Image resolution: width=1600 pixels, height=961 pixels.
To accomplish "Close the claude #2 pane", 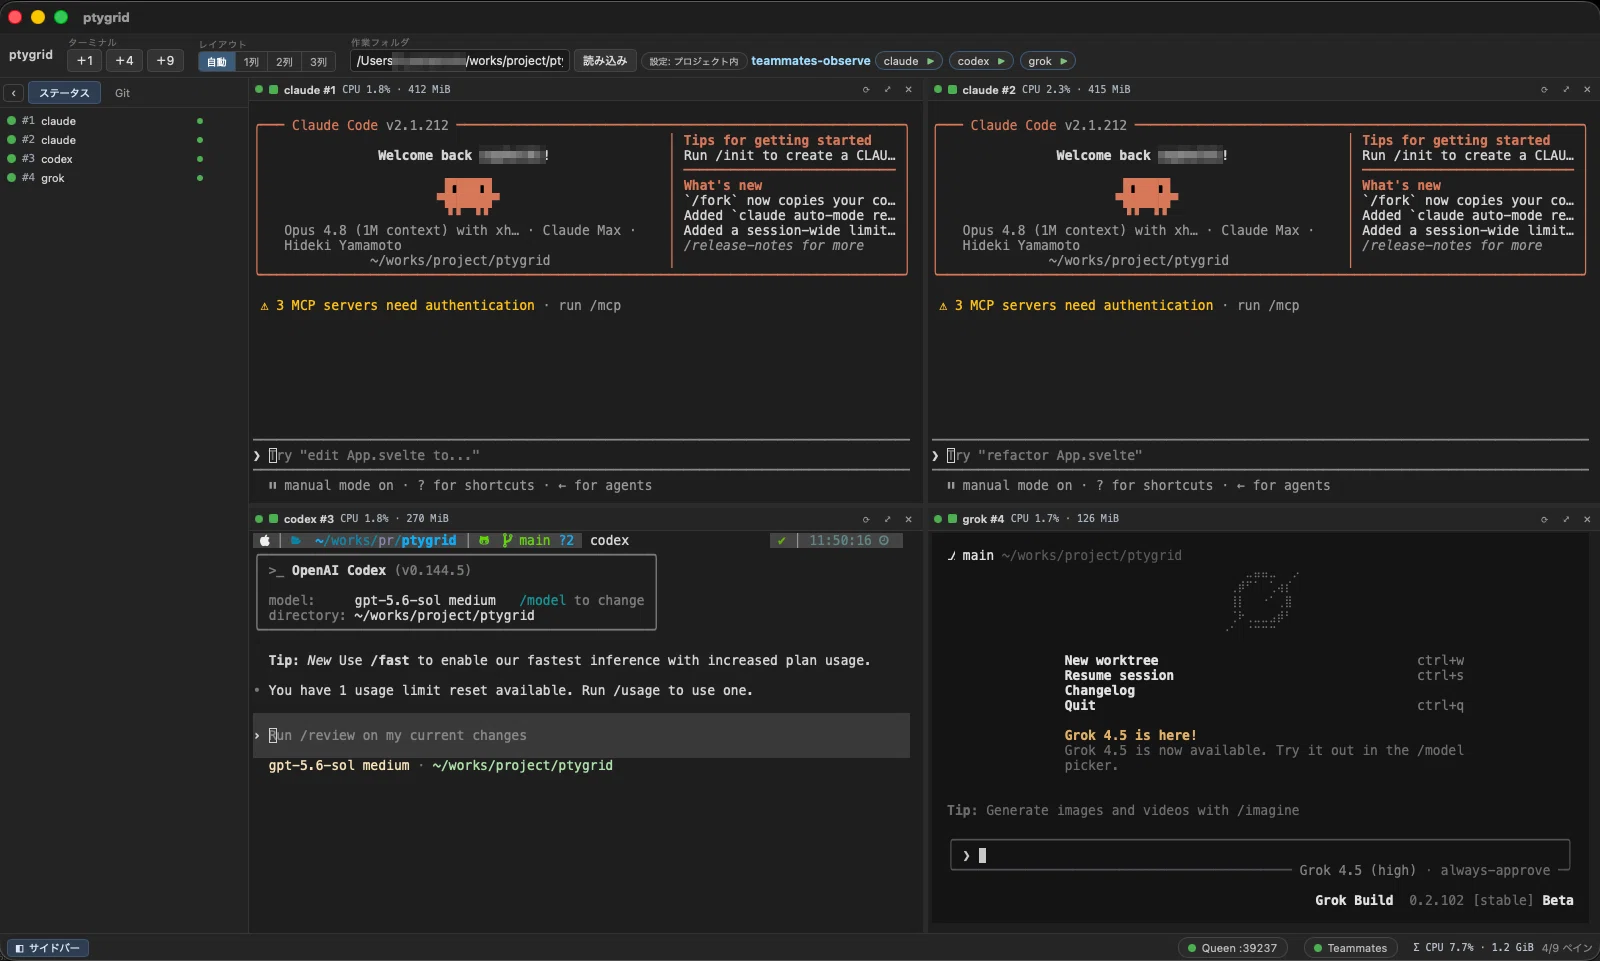I will point(1587,89).
